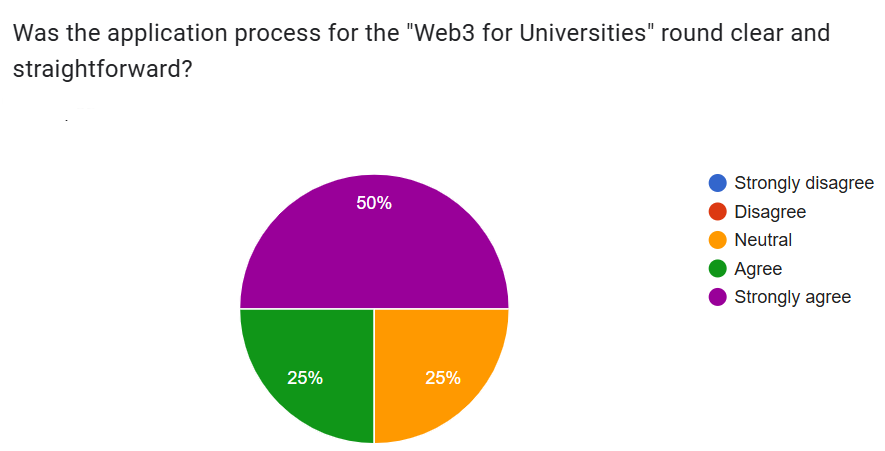Image resolution: width=885 pixels, height=451 pixels.
Task: Select the 'Disagree' legend label
Action: [770, 212]
